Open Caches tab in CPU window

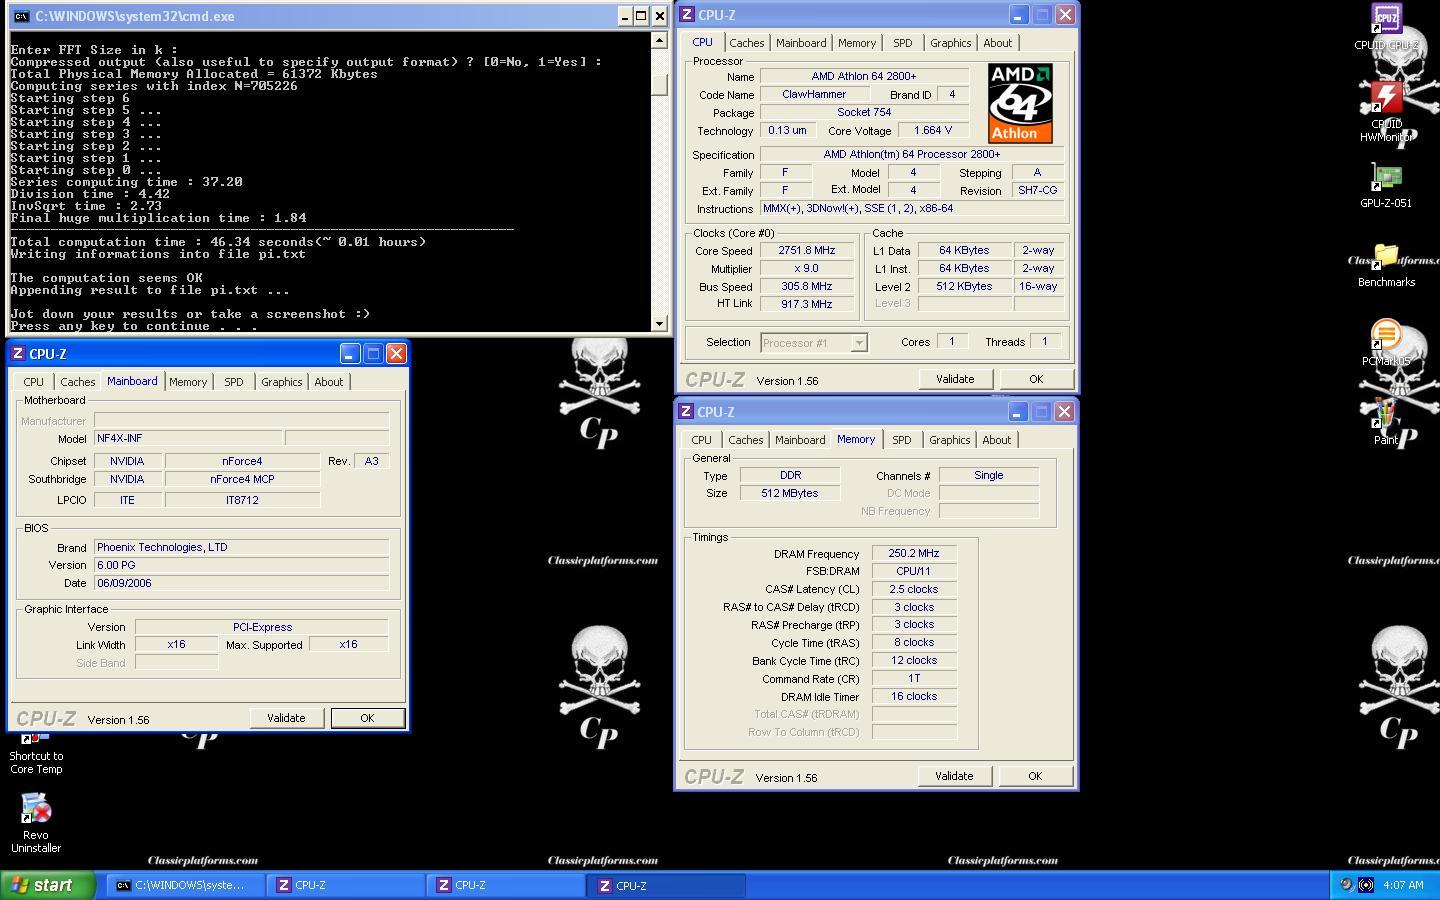coord(746,43)
